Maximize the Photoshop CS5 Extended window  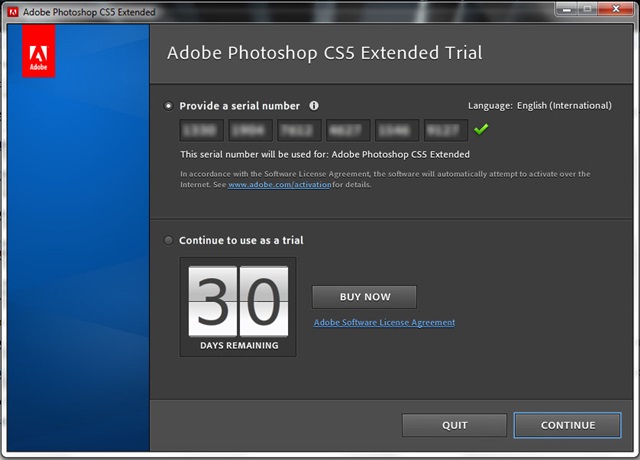[587, 9]
